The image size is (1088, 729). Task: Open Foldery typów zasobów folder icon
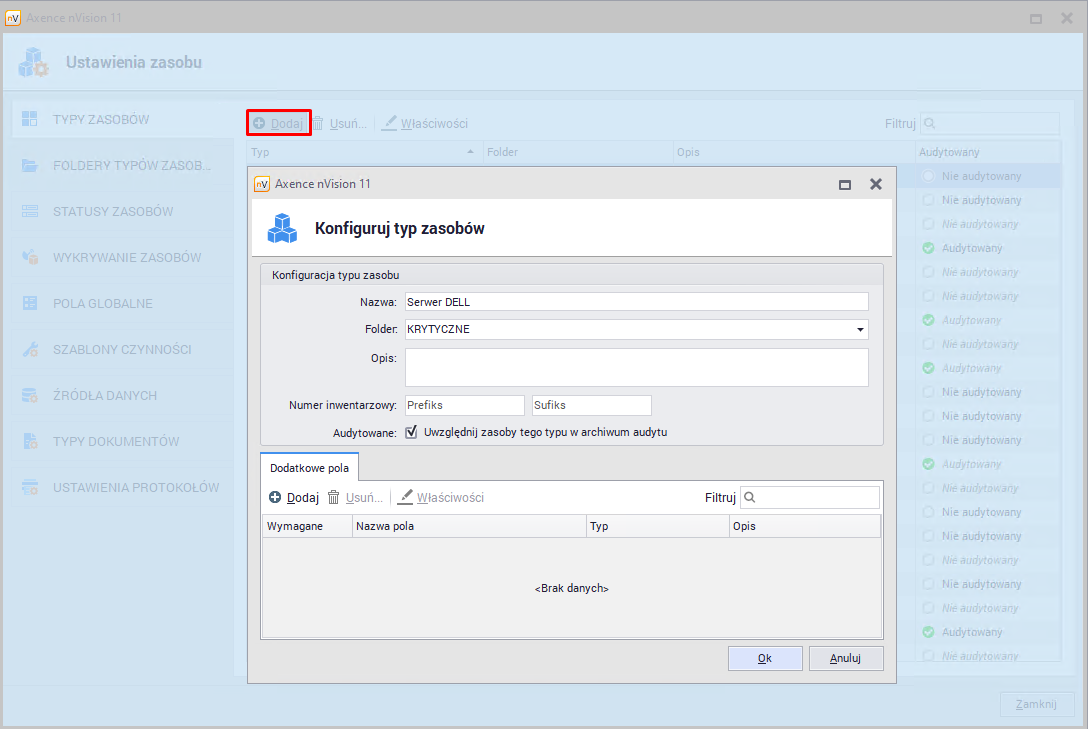click(30, 165)
